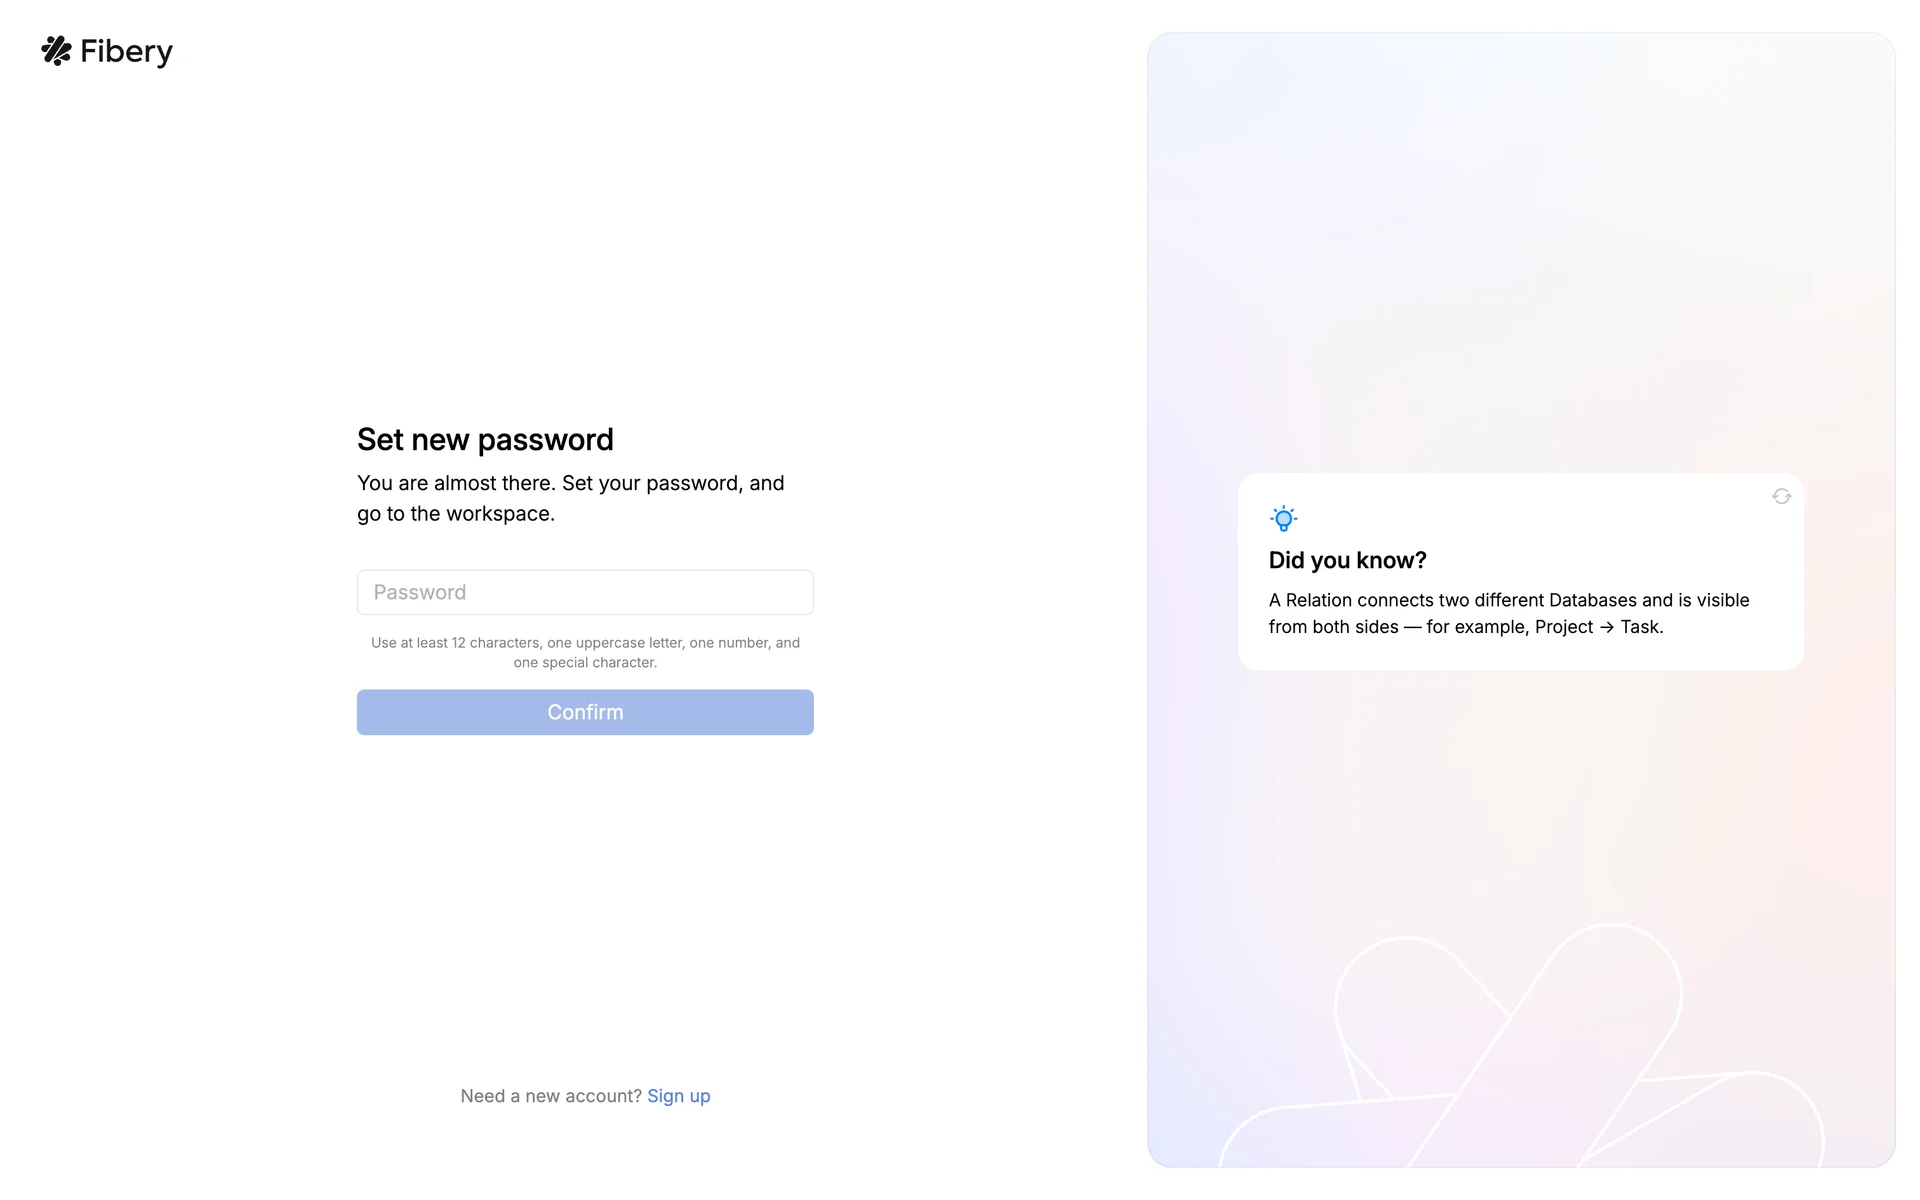
Task: Click "one special character" hint line
Action: point(585,663)
